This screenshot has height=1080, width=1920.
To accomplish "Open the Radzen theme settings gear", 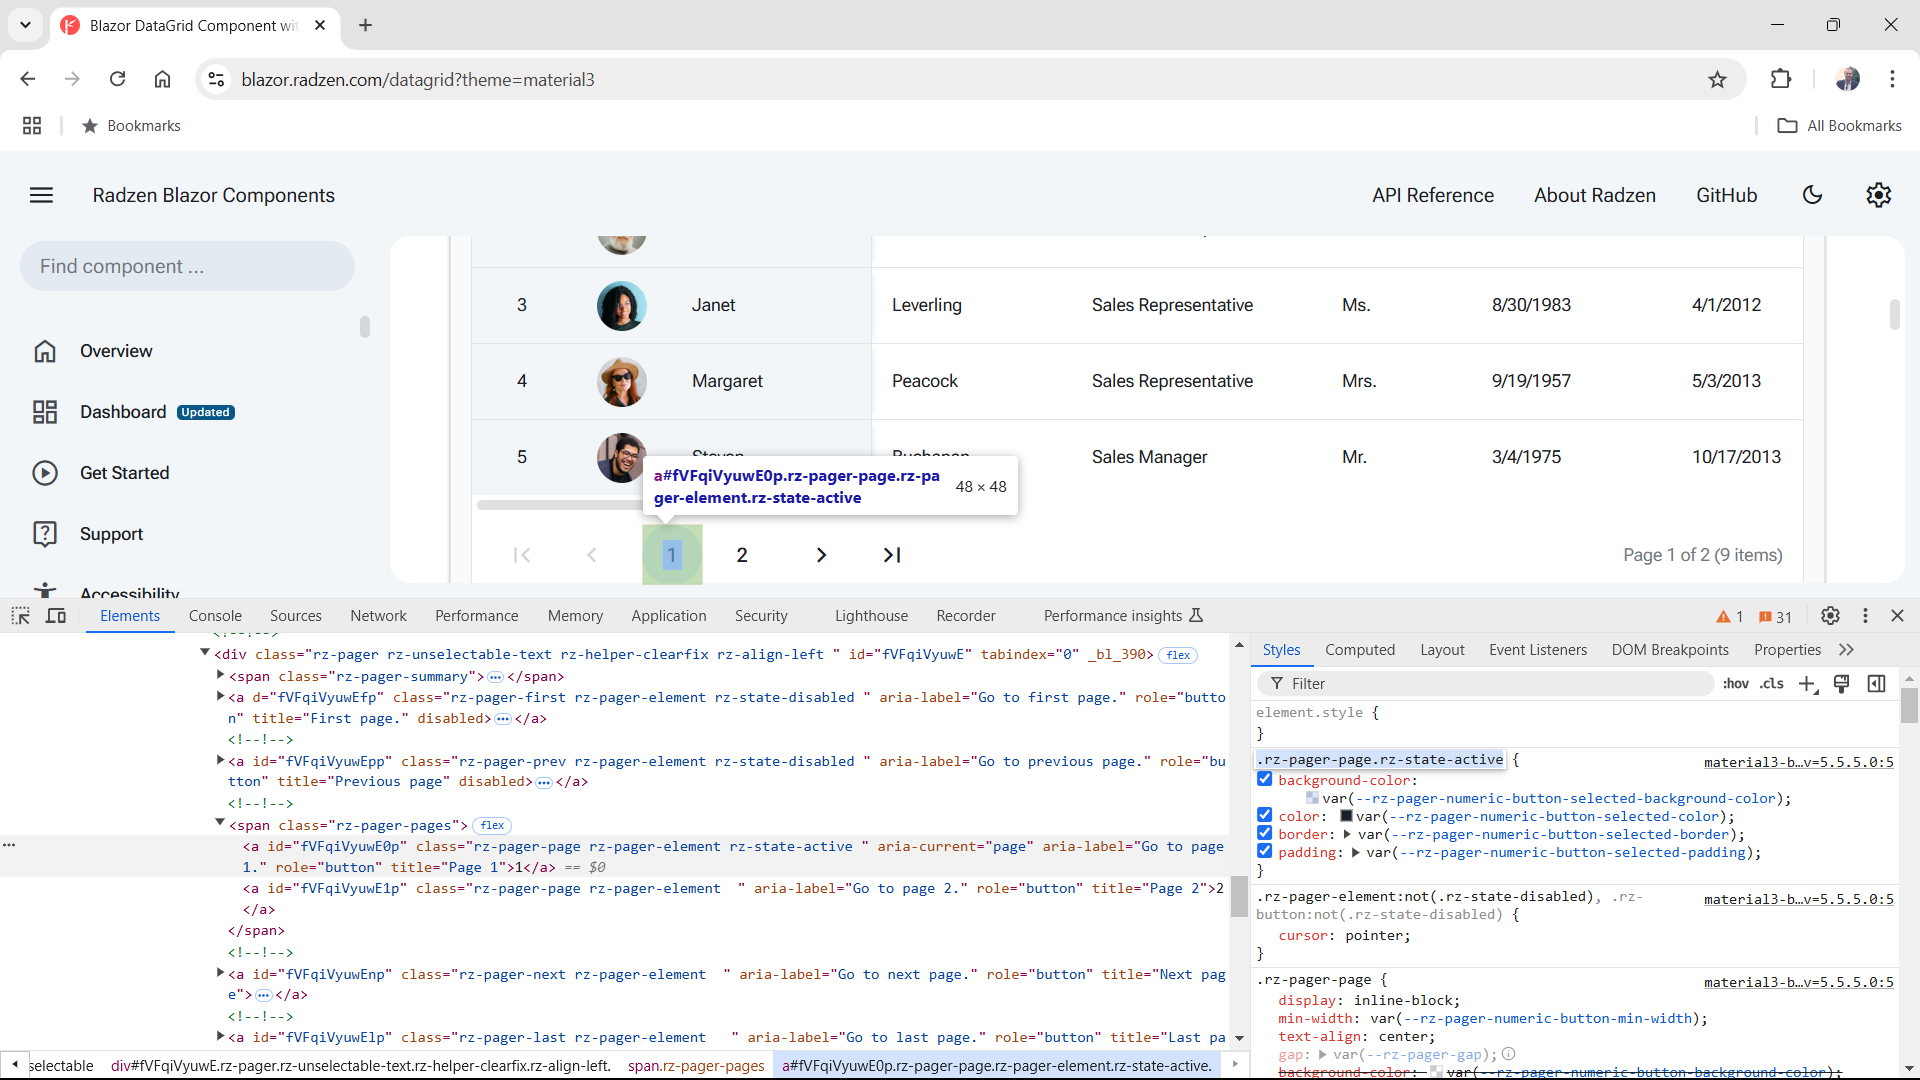I will (1879, 195).
